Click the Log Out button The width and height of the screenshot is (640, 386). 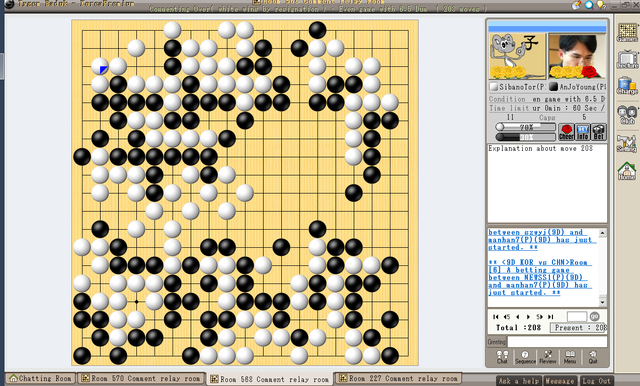pos(596,381)
